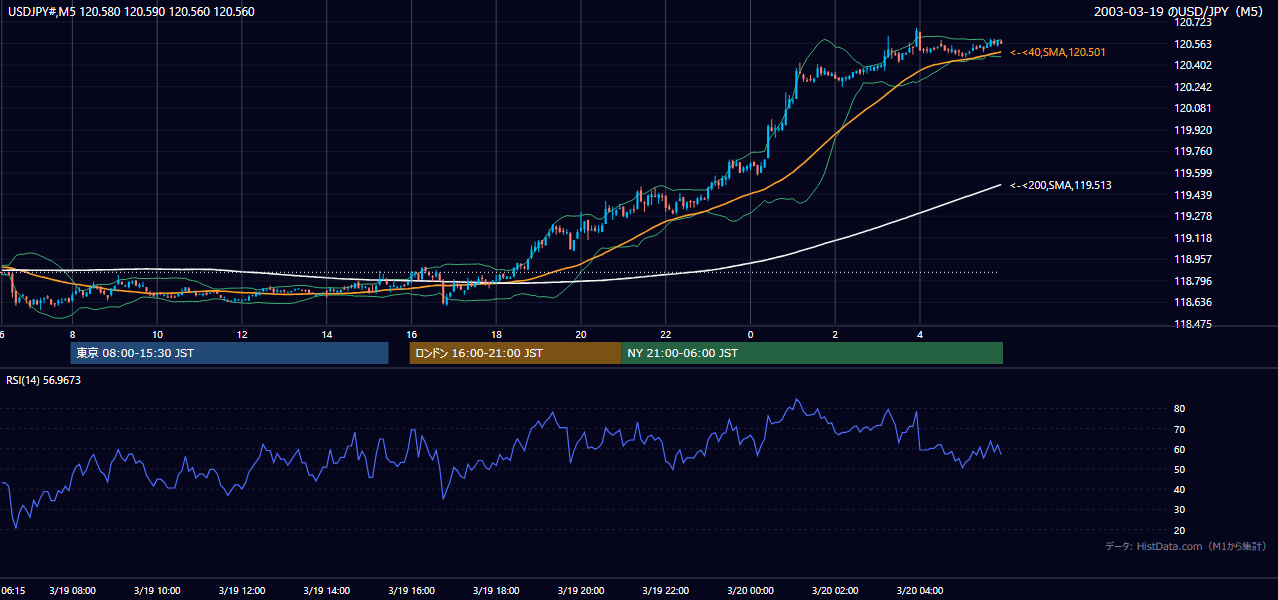Image resolution: width=1278 pixels, height=600 pixels.
Task: Click the London 16:00-21:00 JST session bar
Action: (x=515, y=353)
